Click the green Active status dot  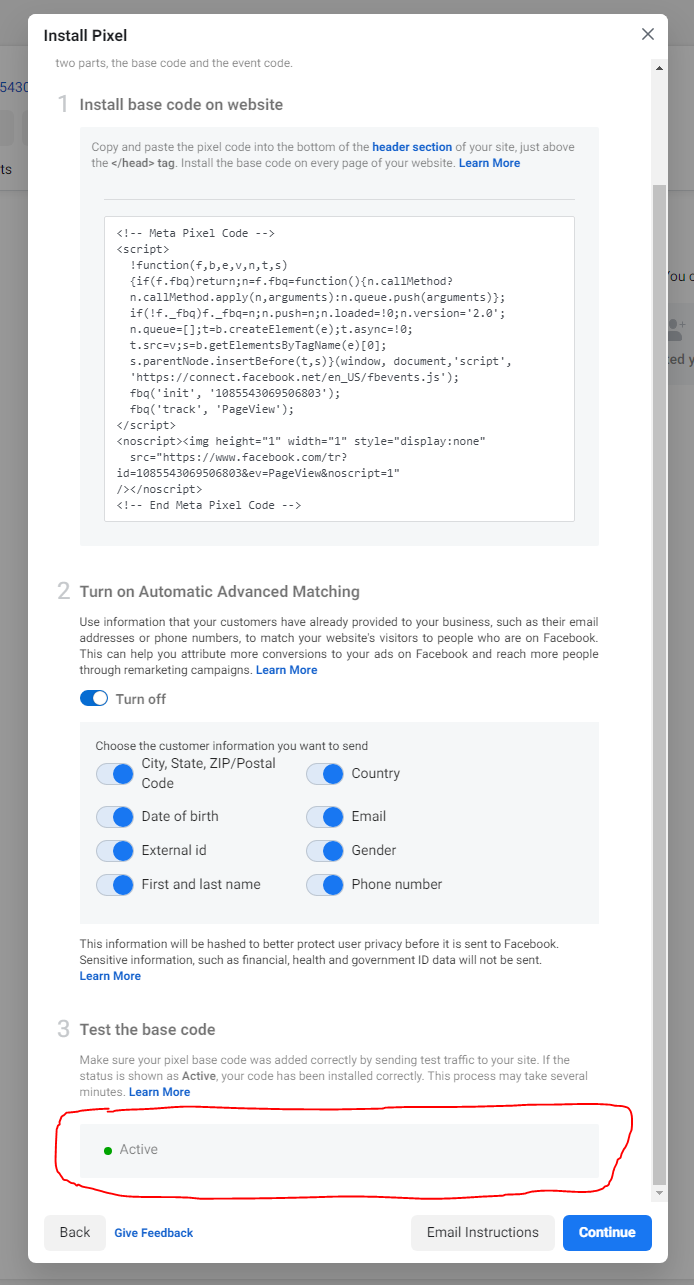[108, 1151]
